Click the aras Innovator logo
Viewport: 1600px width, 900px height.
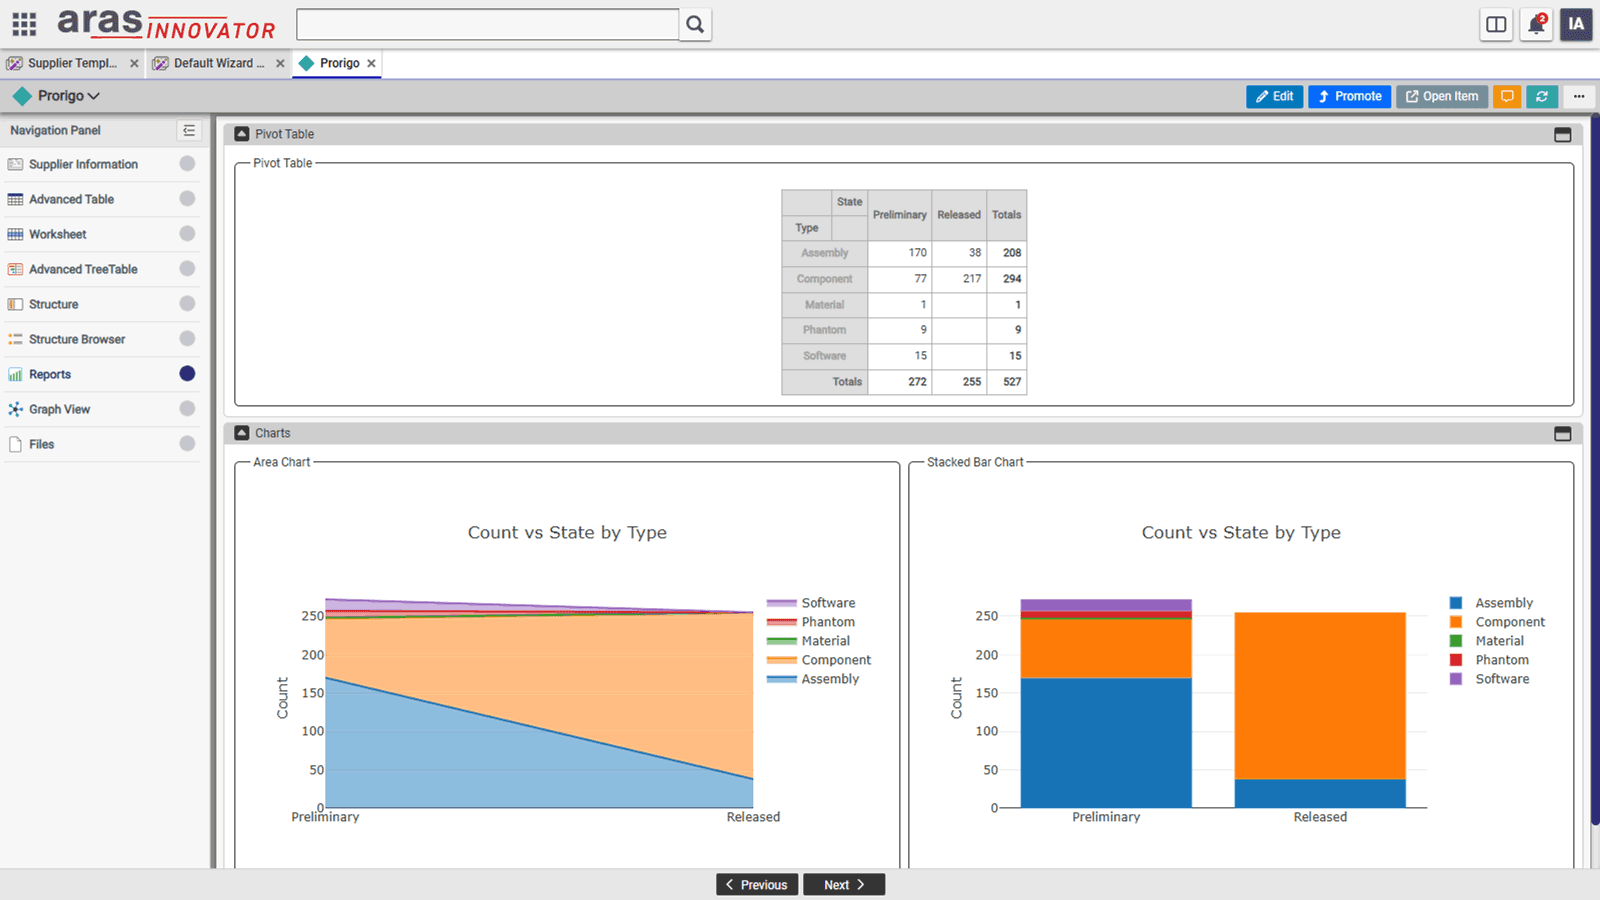(x=166, y=24)
